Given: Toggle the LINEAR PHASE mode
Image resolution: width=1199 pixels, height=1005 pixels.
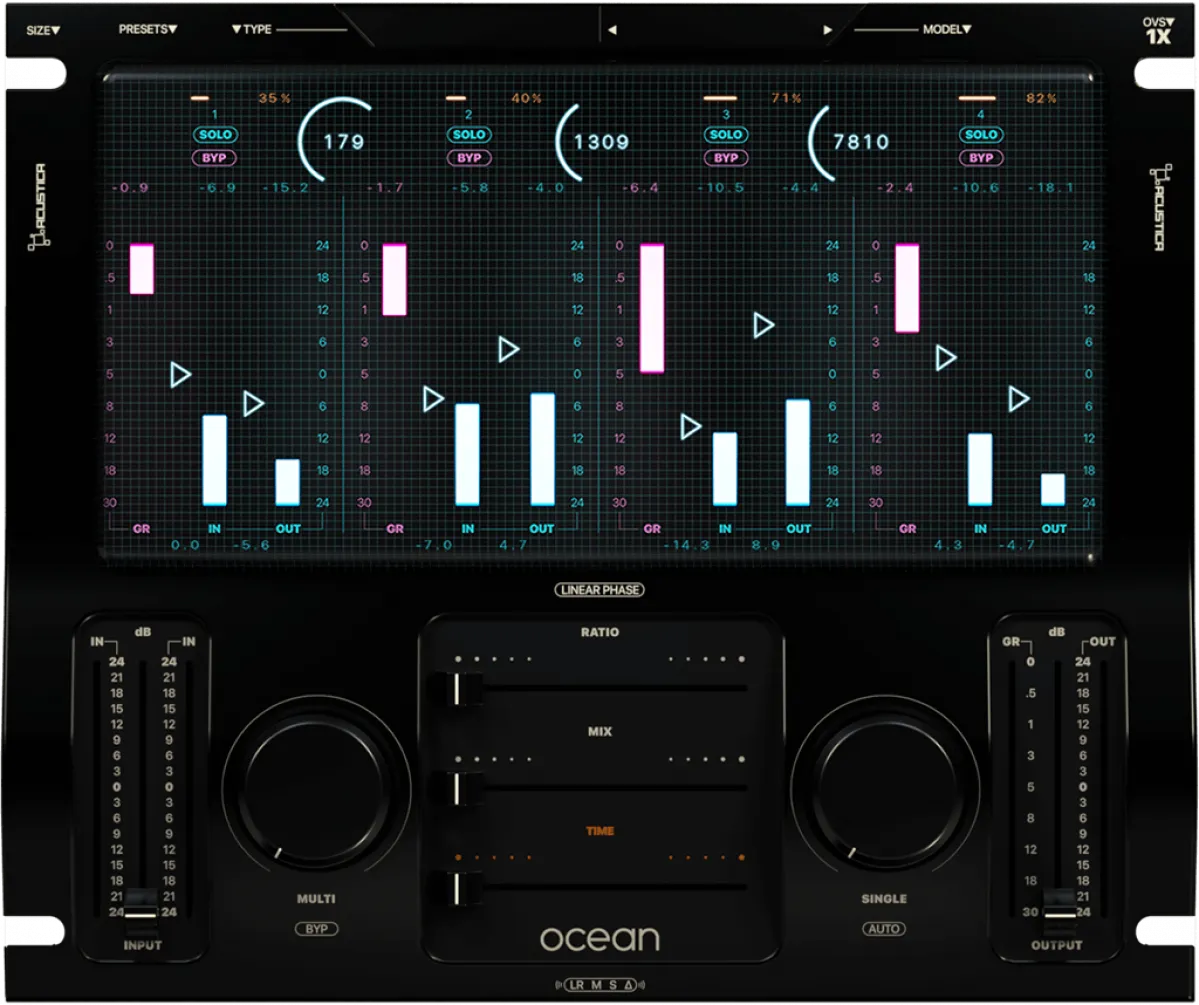Looking at the screenshot, I should pos(600,590).
